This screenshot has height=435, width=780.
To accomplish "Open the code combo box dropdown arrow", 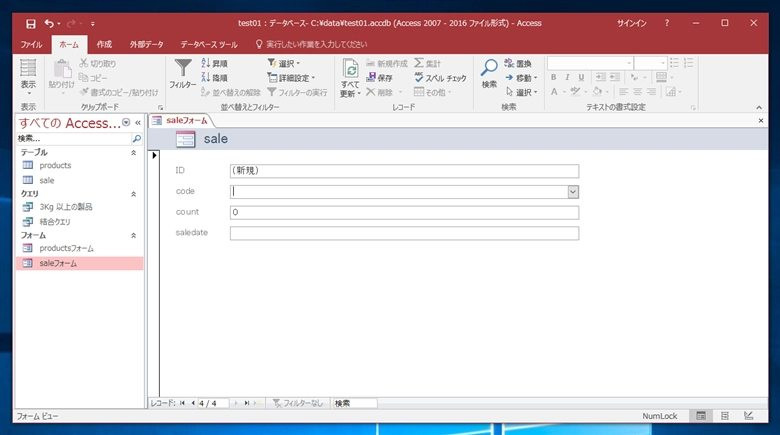I will point(573,192).
